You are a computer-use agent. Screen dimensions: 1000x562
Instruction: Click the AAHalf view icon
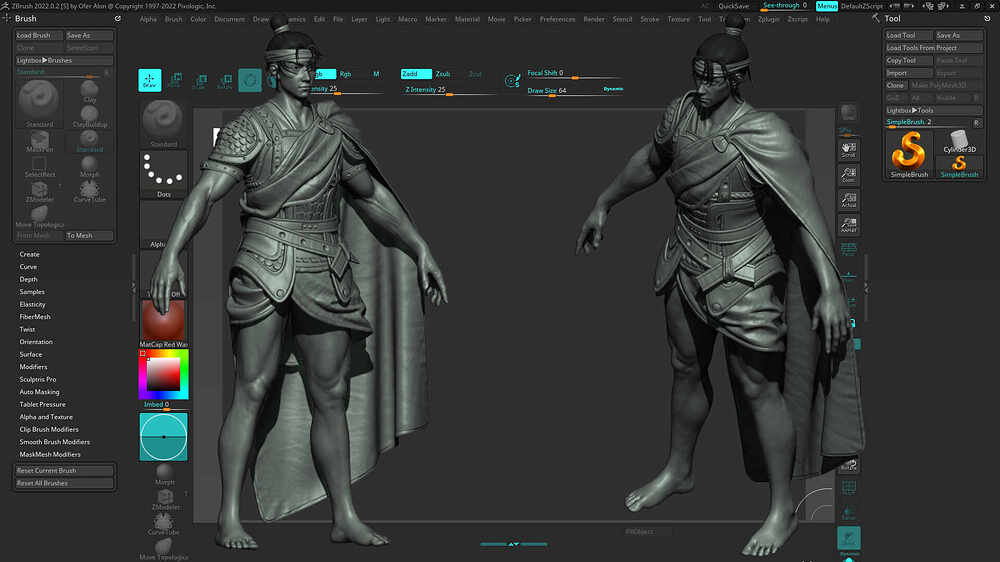848,225
